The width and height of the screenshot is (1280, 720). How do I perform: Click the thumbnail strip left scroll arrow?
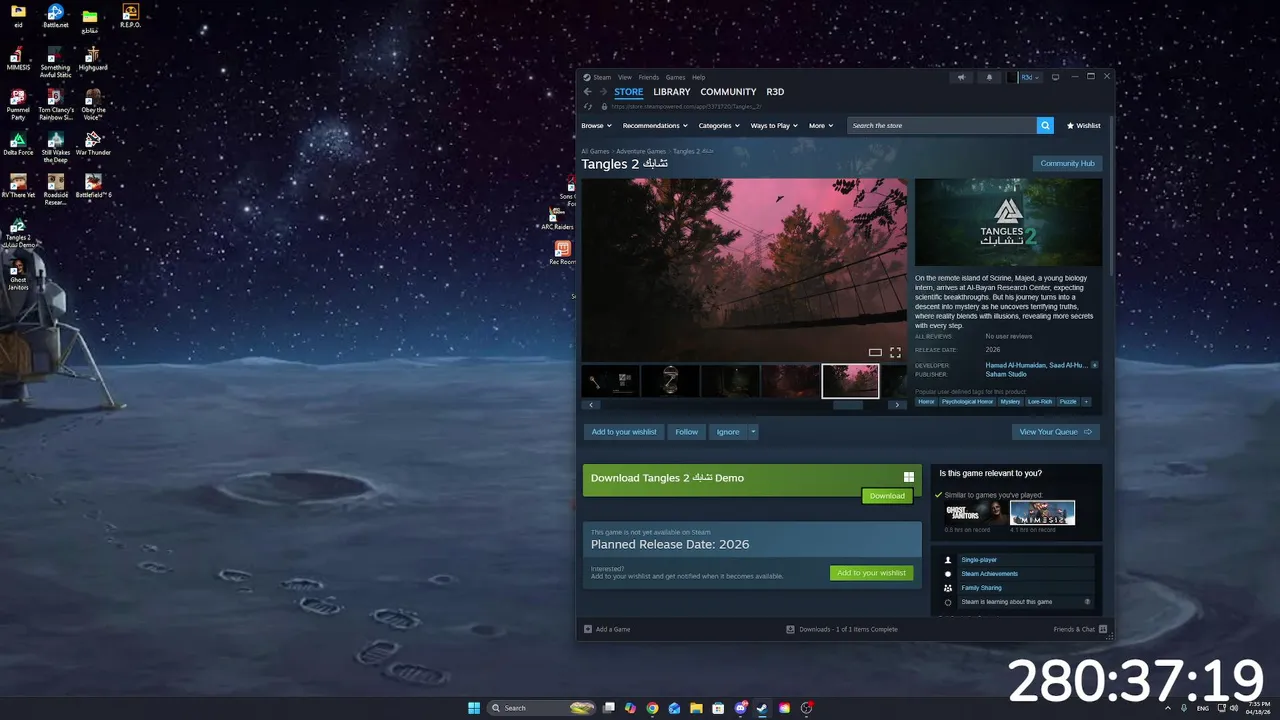591,405
